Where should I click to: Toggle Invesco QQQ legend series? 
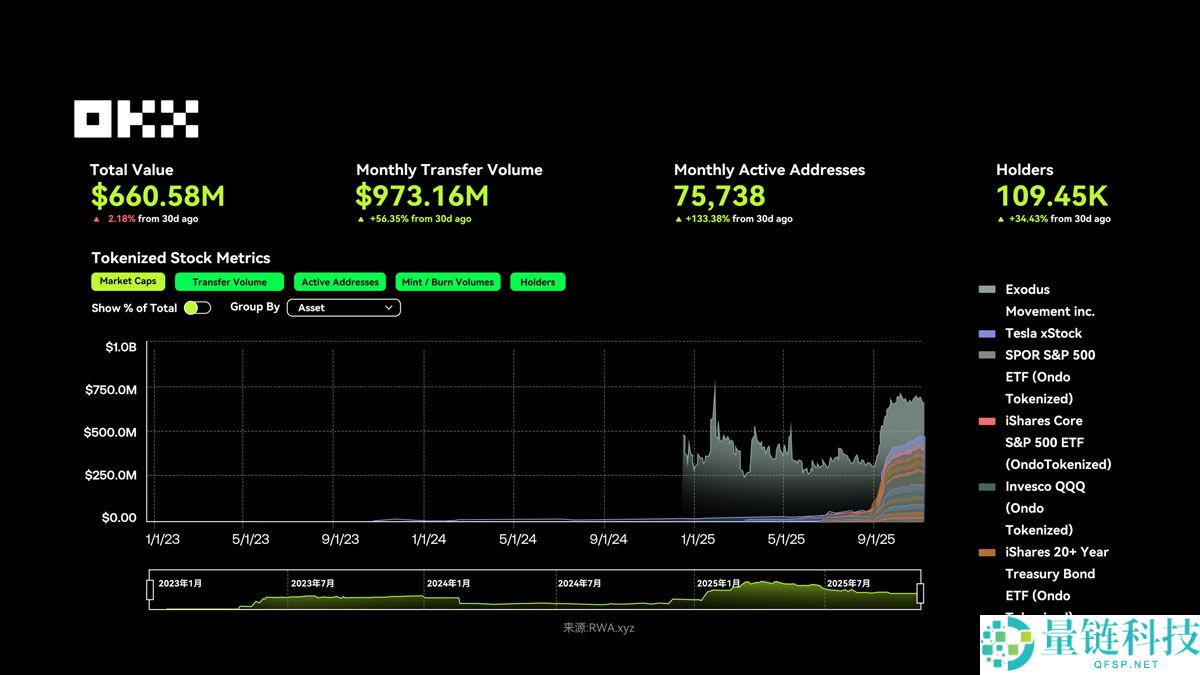point(987,487)
